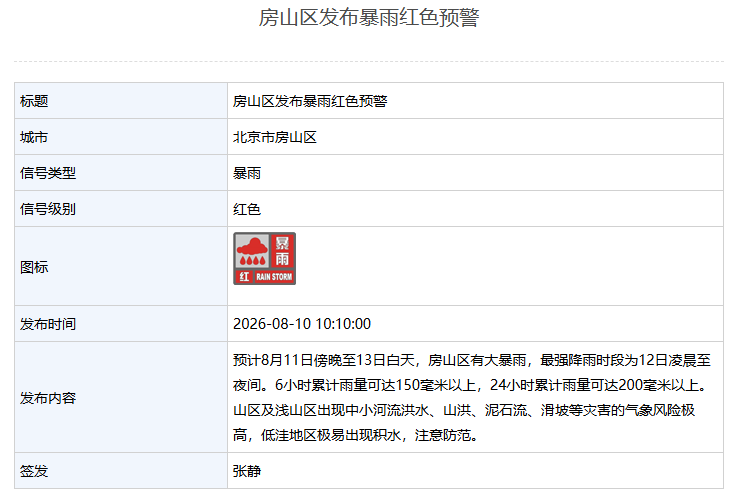Click the red rainstorm warning icon
Image resolution: width=736 pixels, height=499 pixels.
click(264, 258)
